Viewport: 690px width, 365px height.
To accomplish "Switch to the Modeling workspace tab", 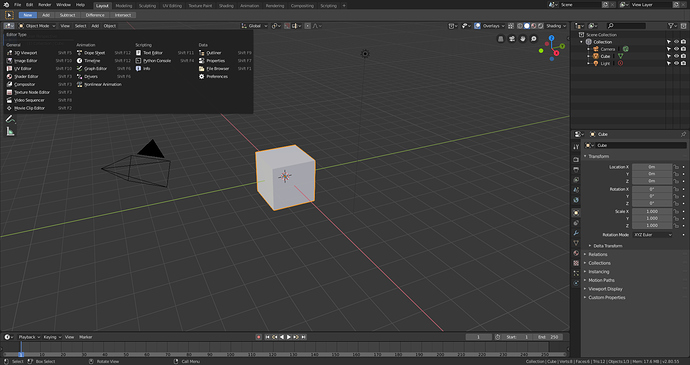I will (x=123, y=6).
